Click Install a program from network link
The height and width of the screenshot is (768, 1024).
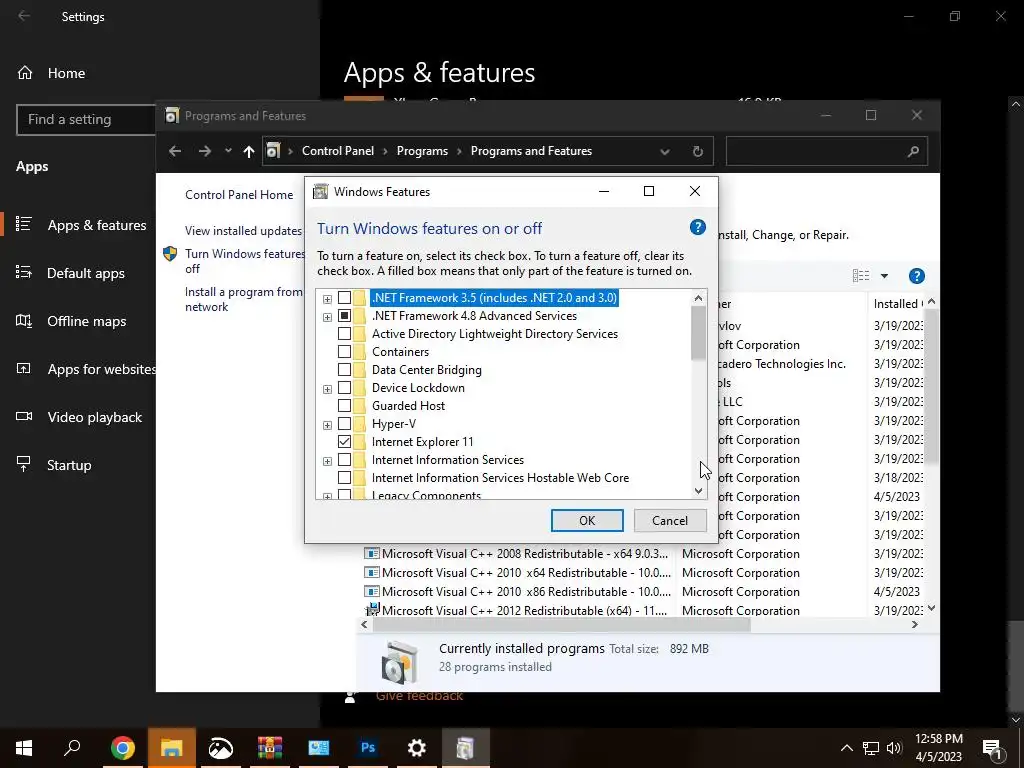[244, 299]
